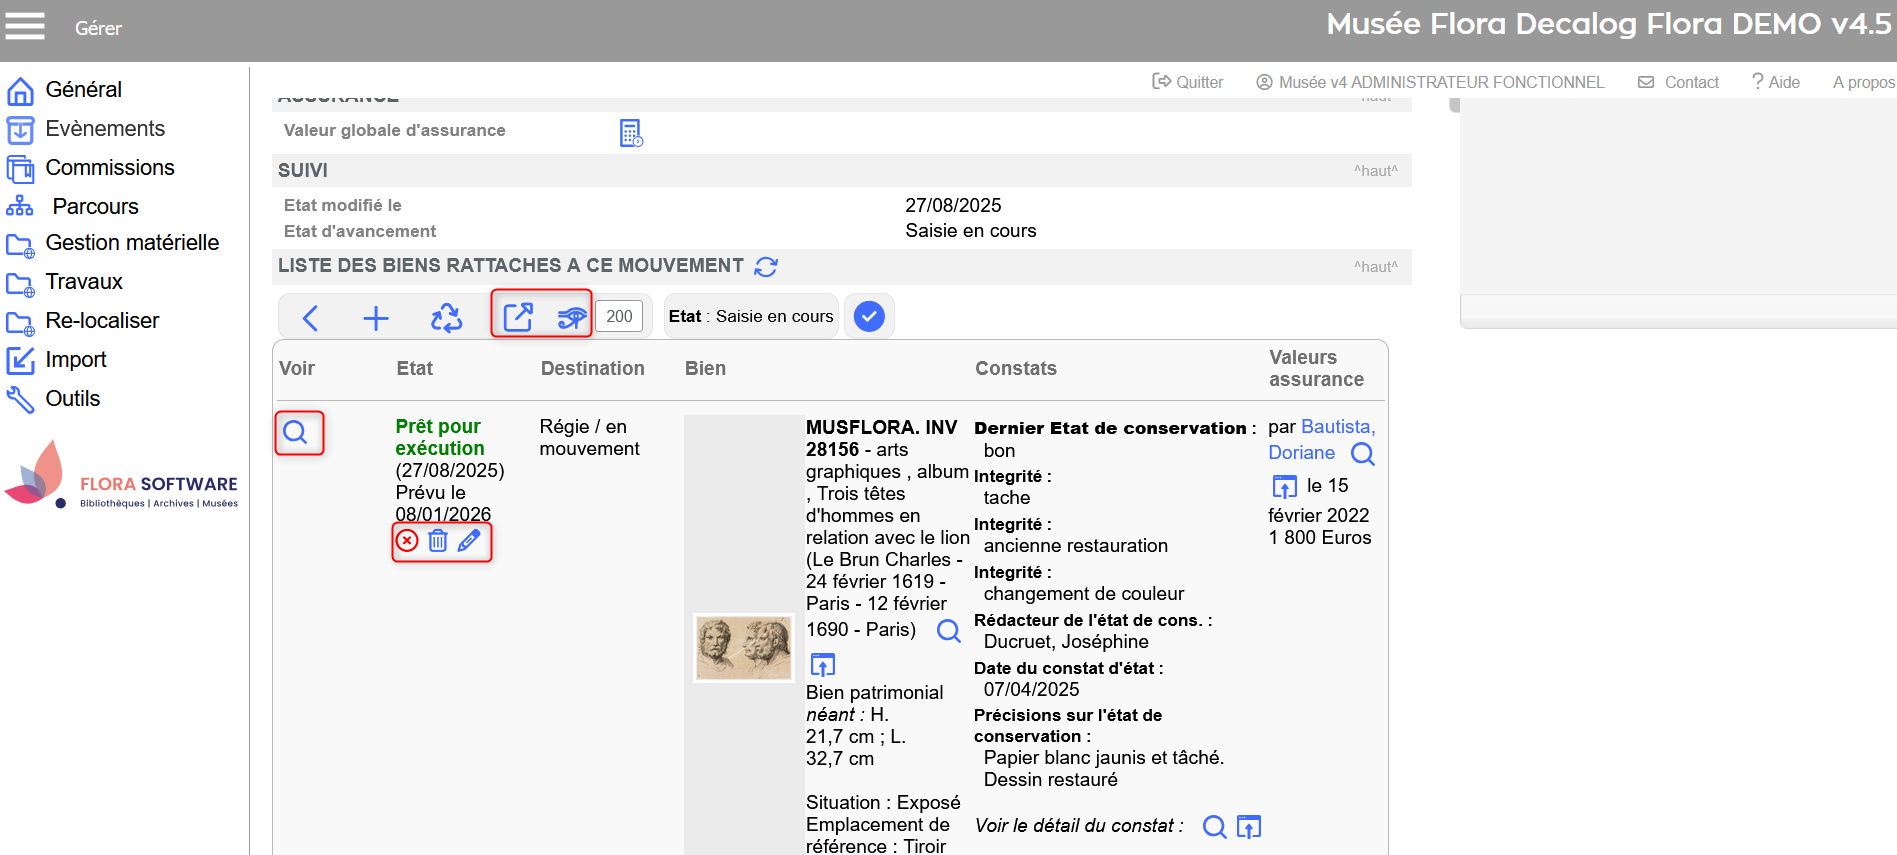Open the hamburger menu at top left
1897x855 pixels.
[x=25, y=26]
